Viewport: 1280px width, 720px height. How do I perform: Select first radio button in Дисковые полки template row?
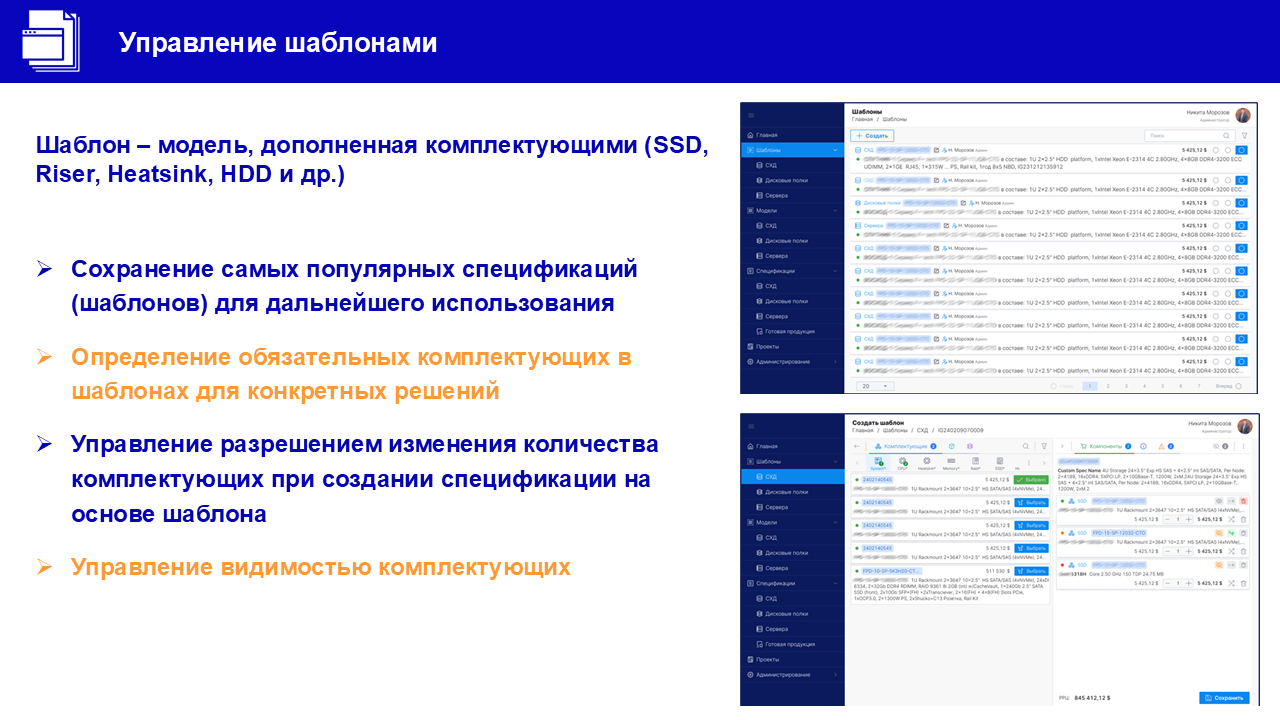1216,203
